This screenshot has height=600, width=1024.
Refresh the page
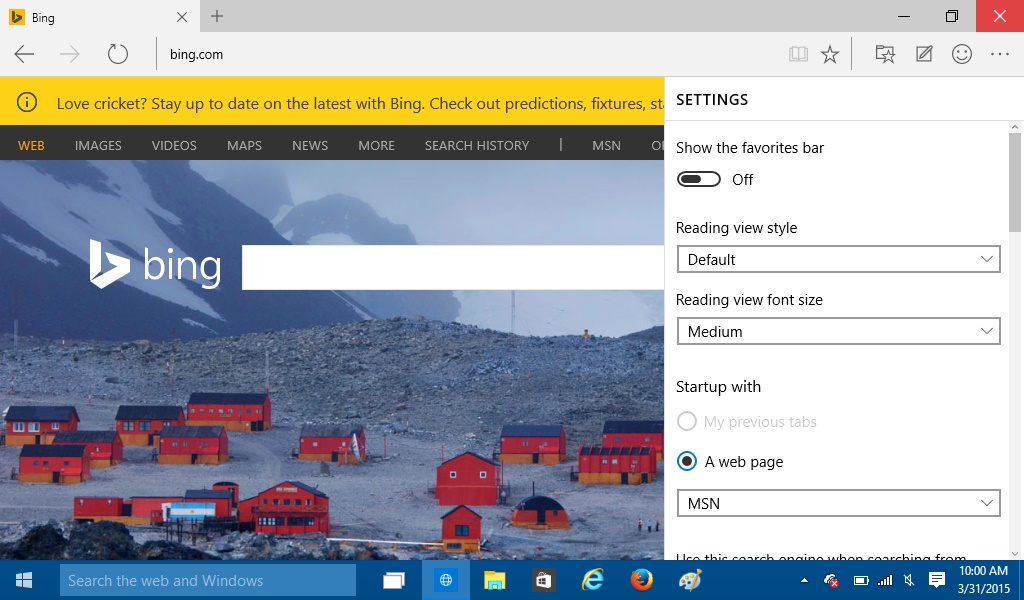pos(119,54)
